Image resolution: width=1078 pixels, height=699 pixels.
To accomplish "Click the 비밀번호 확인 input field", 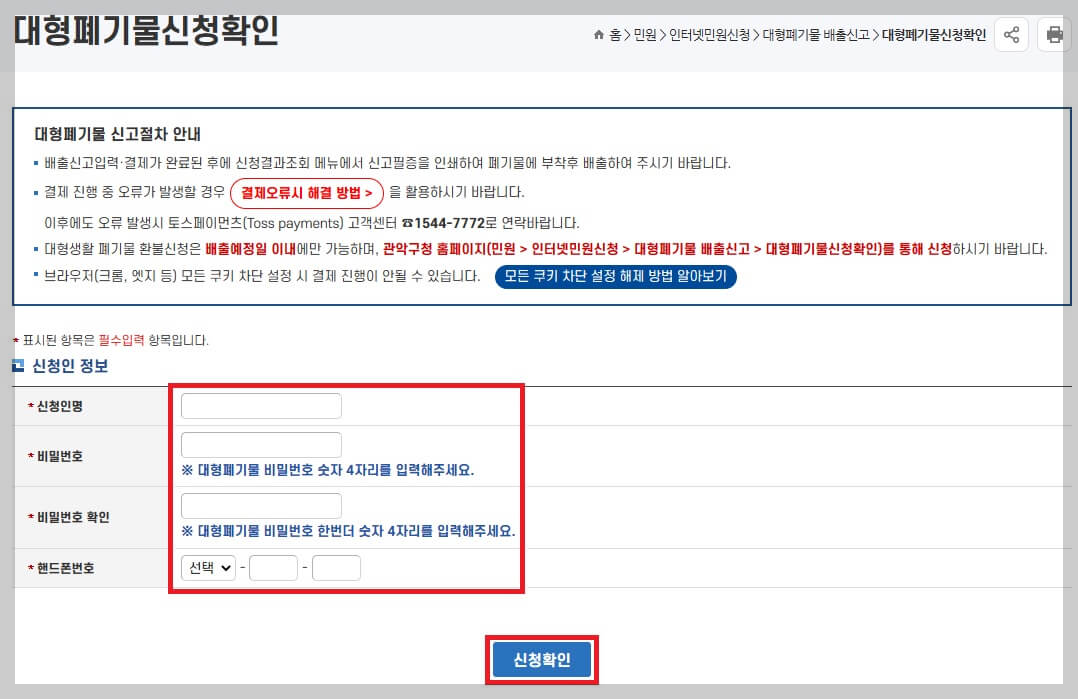I will 260,505.
